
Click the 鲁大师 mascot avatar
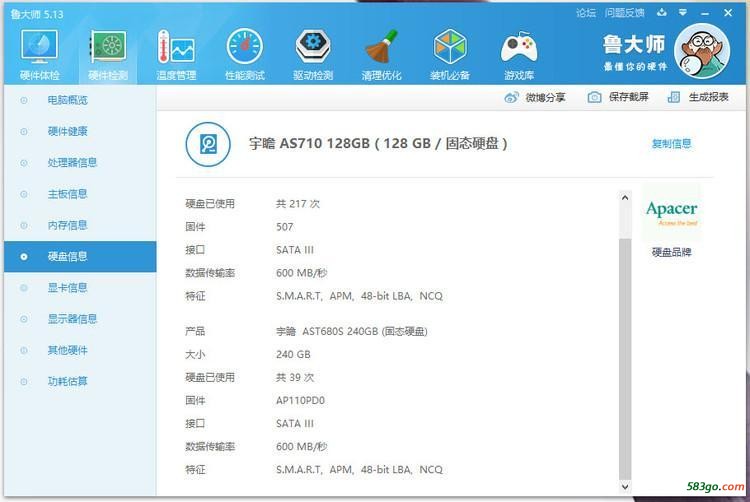(x=702, y=51)
